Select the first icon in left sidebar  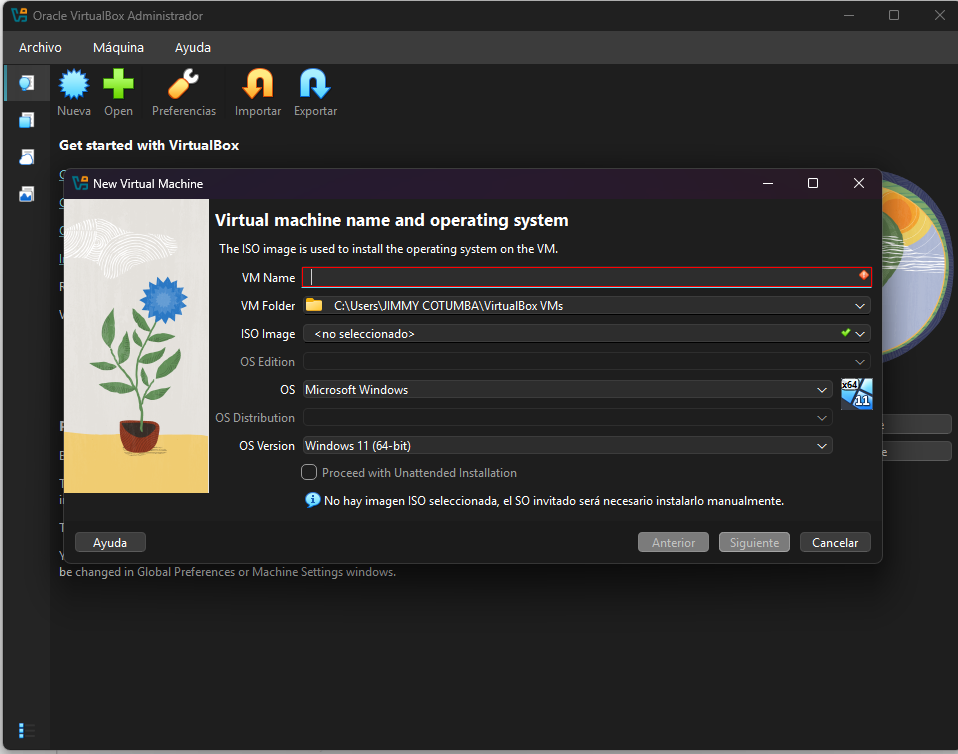point(26,82)
